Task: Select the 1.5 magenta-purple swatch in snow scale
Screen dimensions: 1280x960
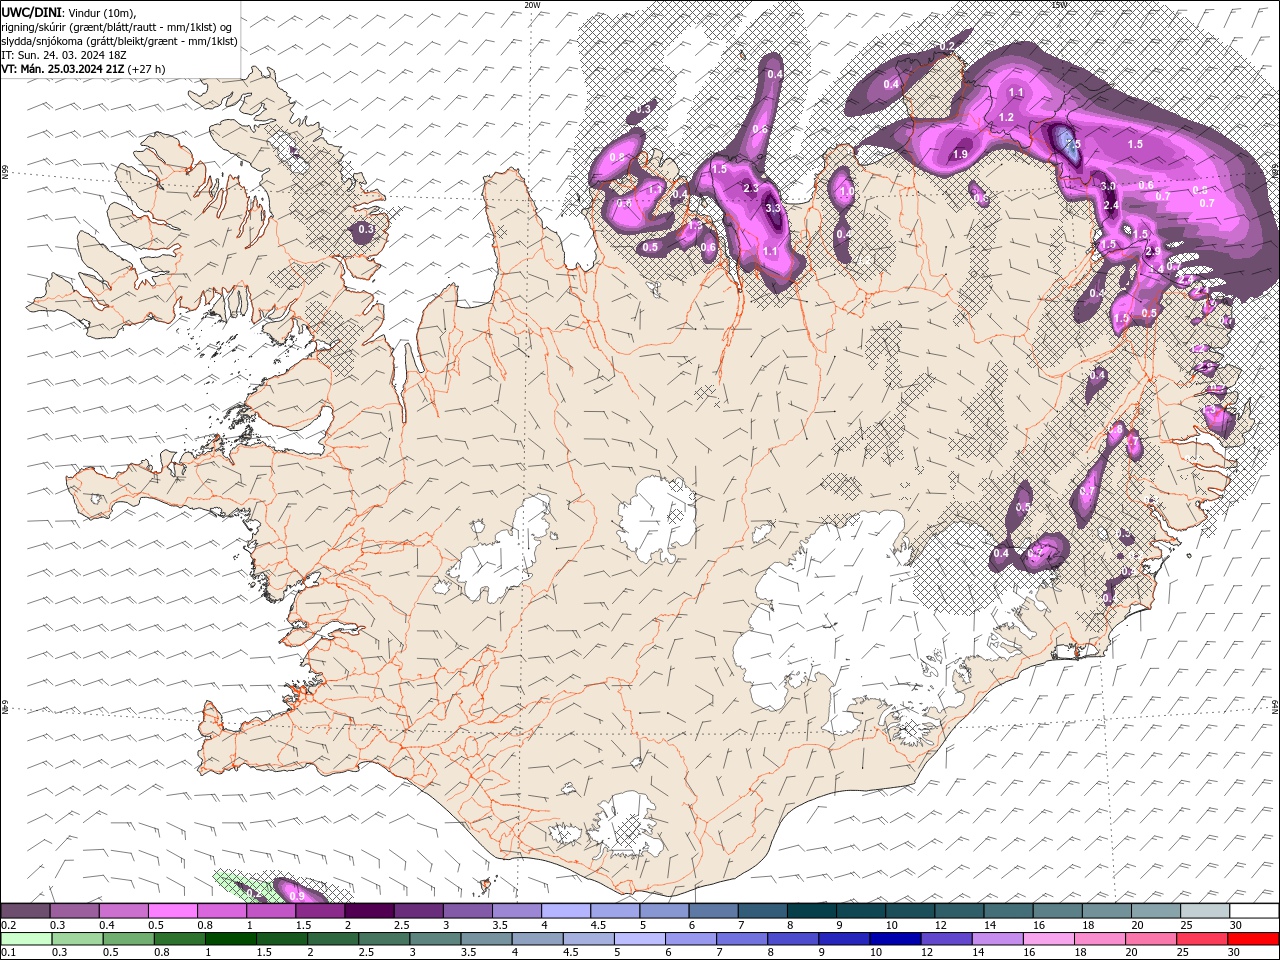Action: pos(319,911)
